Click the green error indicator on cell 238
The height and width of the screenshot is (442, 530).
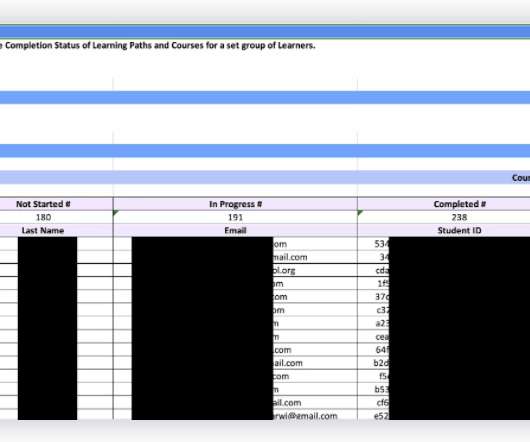coord(360,213)
